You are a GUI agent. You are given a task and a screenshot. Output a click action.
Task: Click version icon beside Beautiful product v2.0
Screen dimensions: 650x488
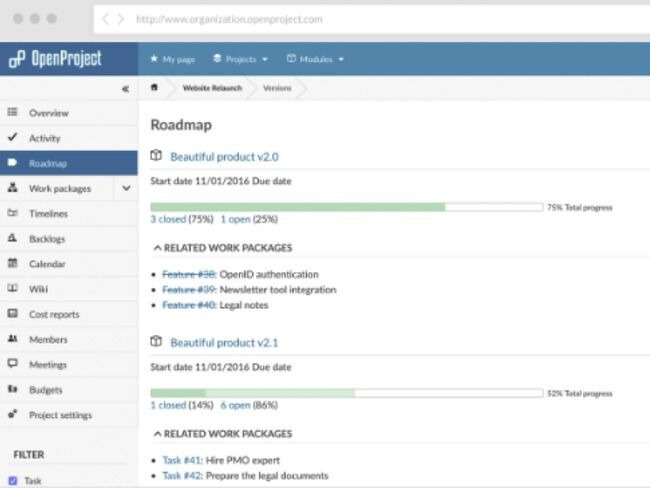(156, 155)
